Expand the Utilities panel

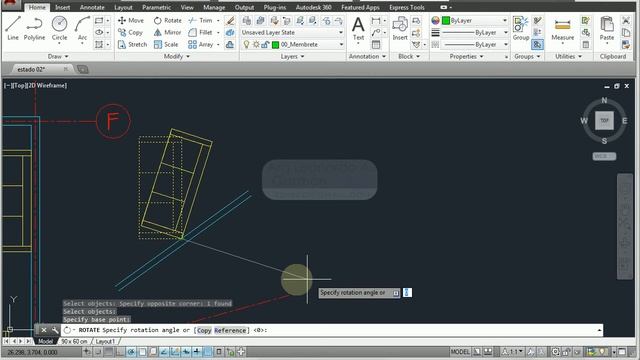coord(569,56)
